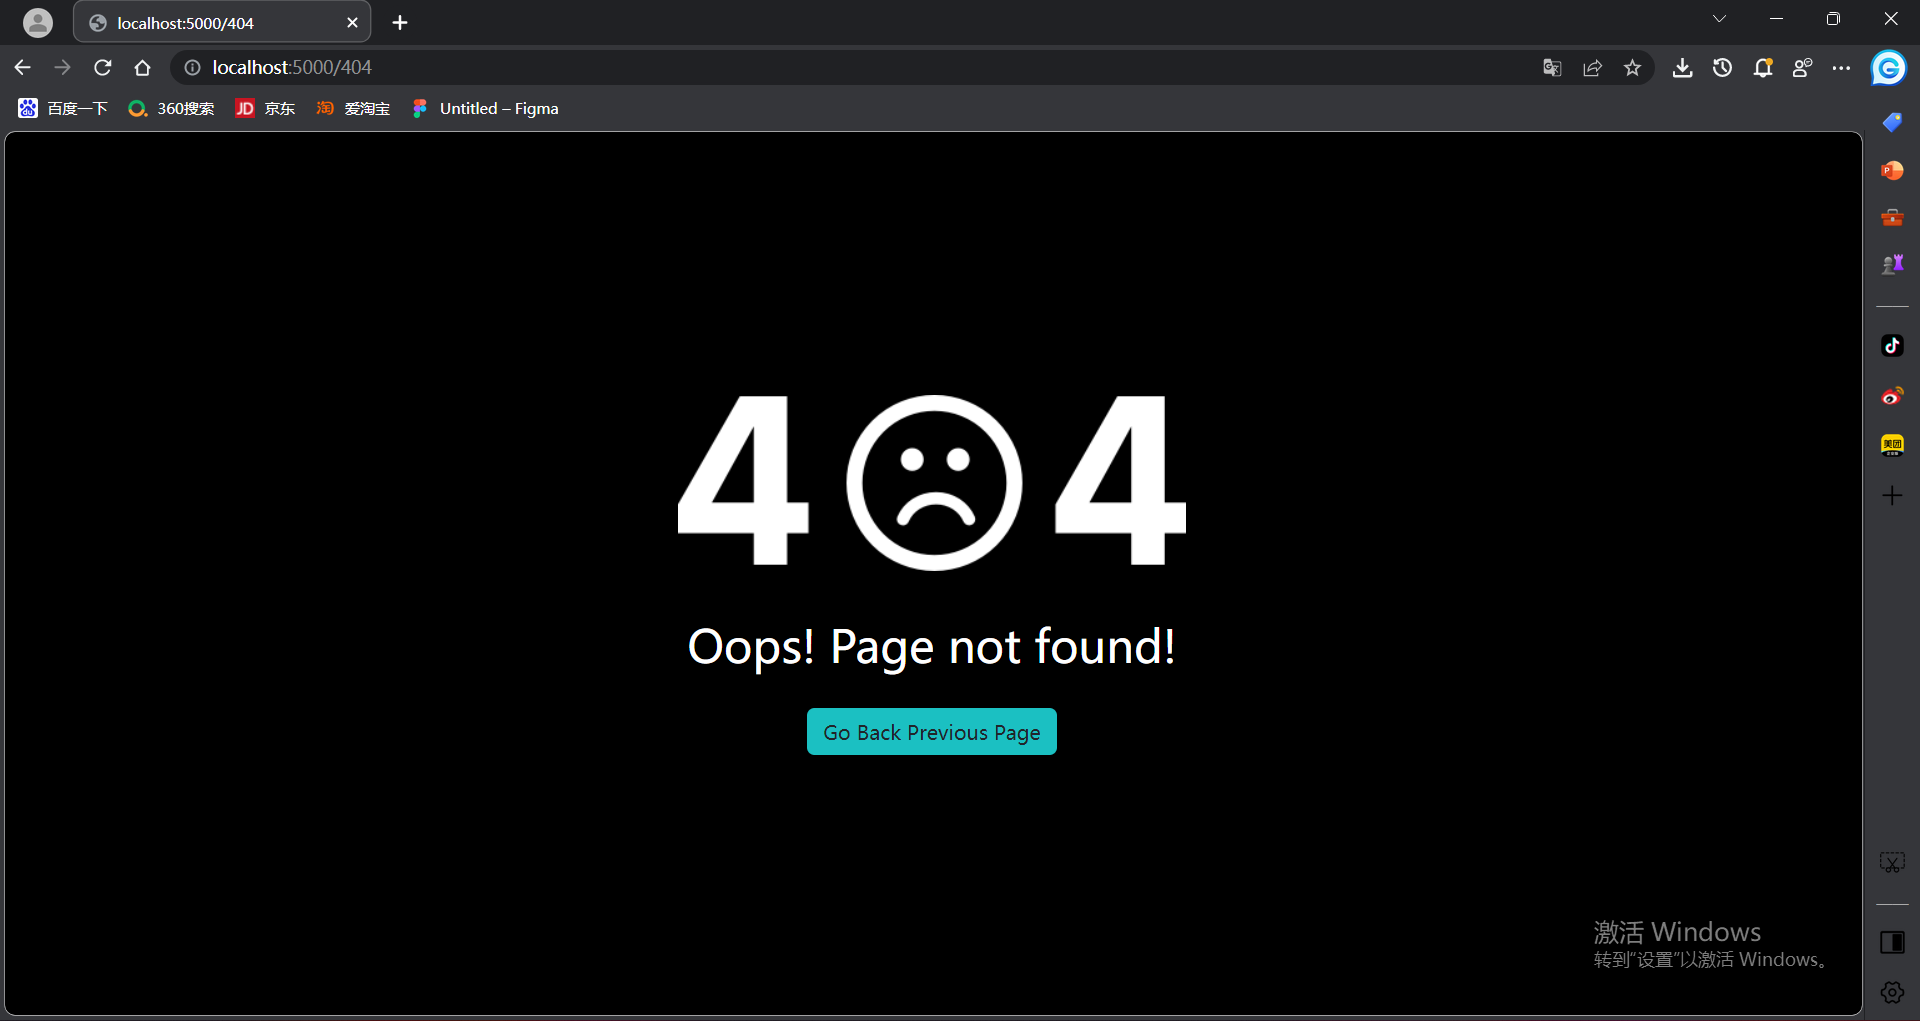Open the chess pieces sidebar icon
This screenshot has height=1021, width=1920.
1892,264
